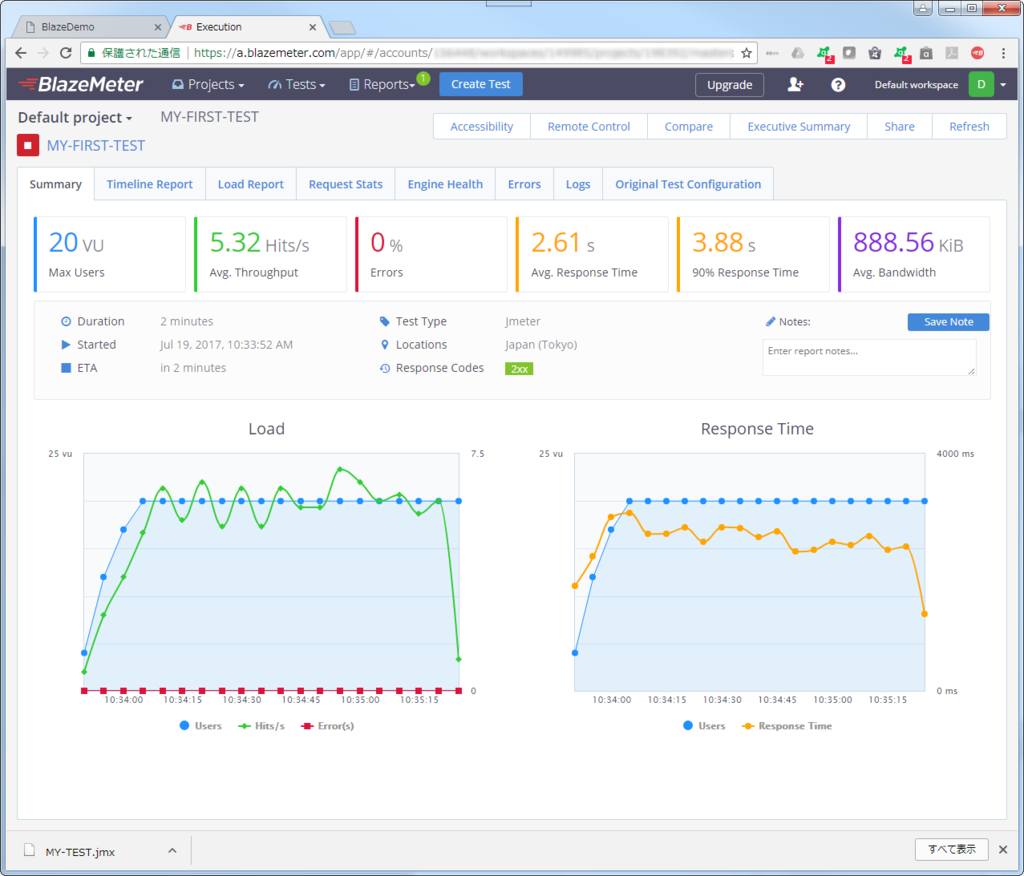The width and height of the screenshot is (1024, 876).
Task: Click the green 2xx response code badge
Action: click(519, 368)
